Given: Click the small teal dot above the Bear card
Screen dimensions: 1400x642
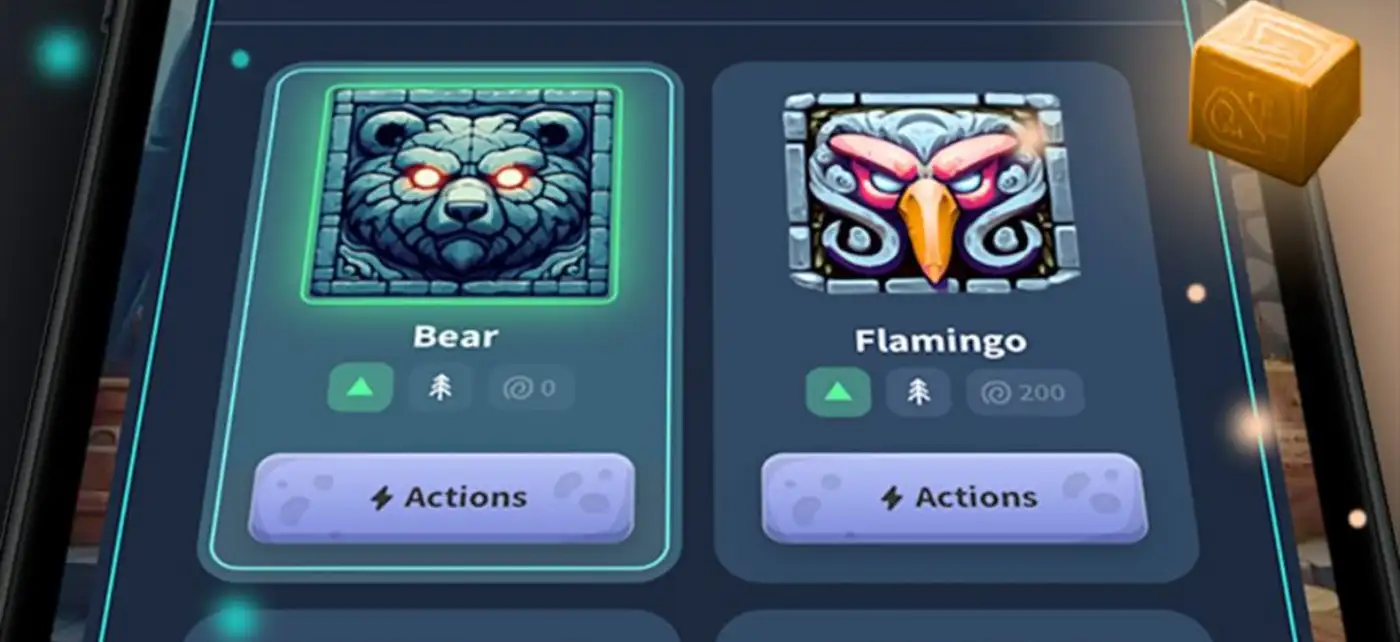Looking at the screenshot, I should click(x=240, y=59).
